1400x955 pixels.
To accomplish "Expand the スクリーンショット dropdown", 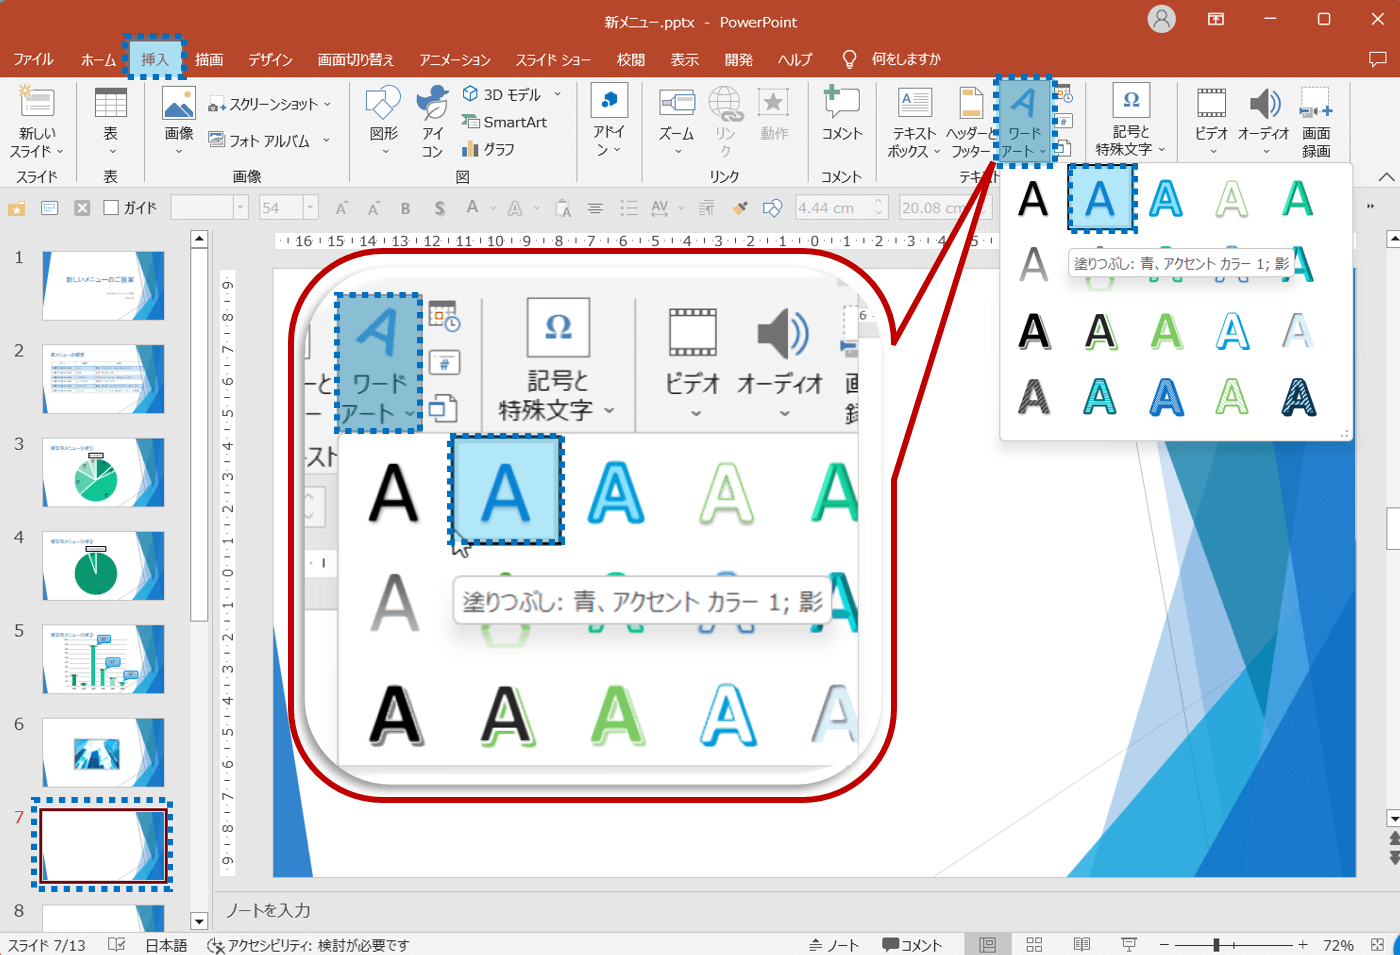I will click(327, 104).
